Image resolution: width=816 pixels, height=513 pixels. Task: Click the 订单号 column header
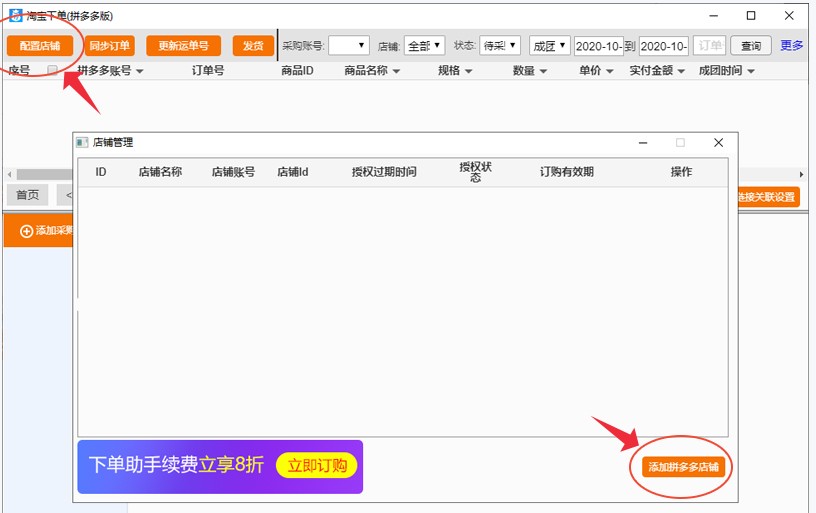tap(208, 70)
